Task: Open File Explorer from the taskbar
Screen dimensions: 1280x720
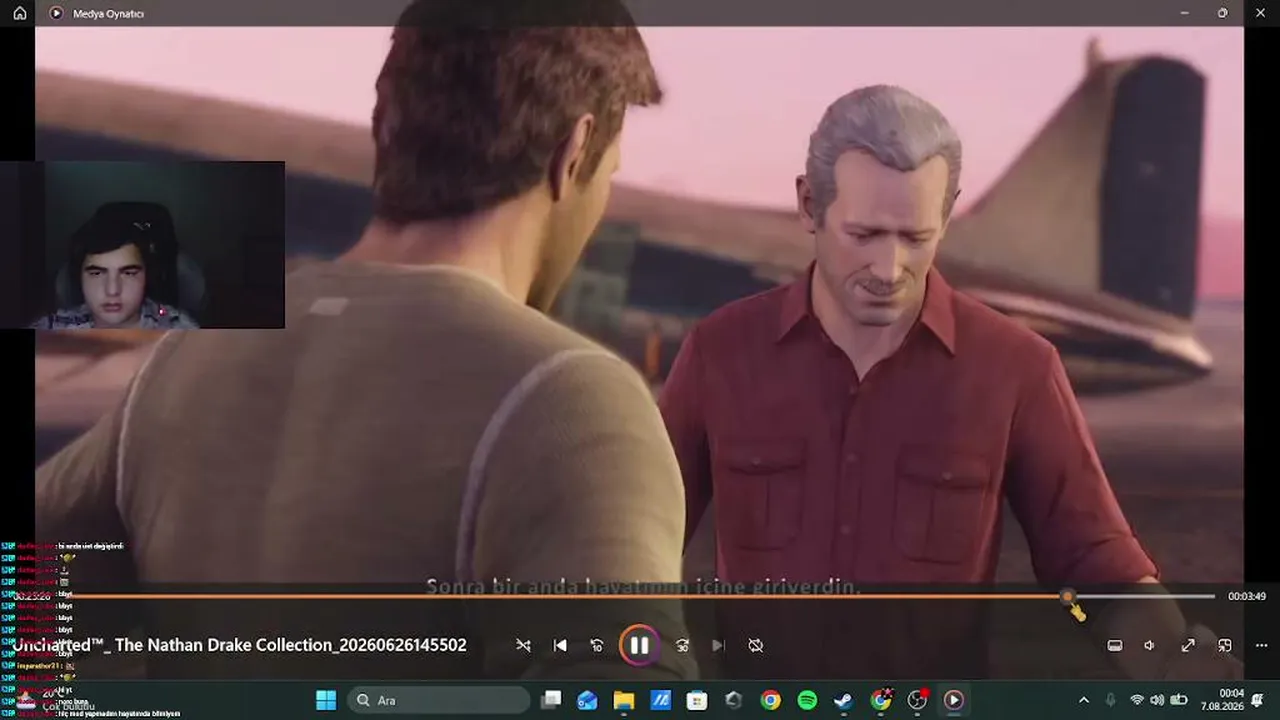Action: pyautogui.click(x=624, y=700)
